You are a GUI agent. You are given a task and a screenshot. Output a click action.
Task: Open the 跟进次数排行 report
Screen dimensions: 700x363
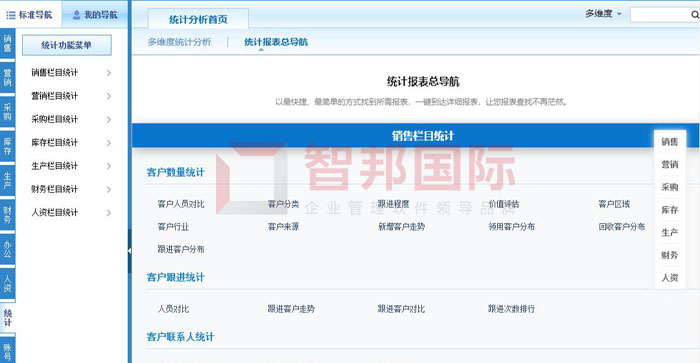512,309
